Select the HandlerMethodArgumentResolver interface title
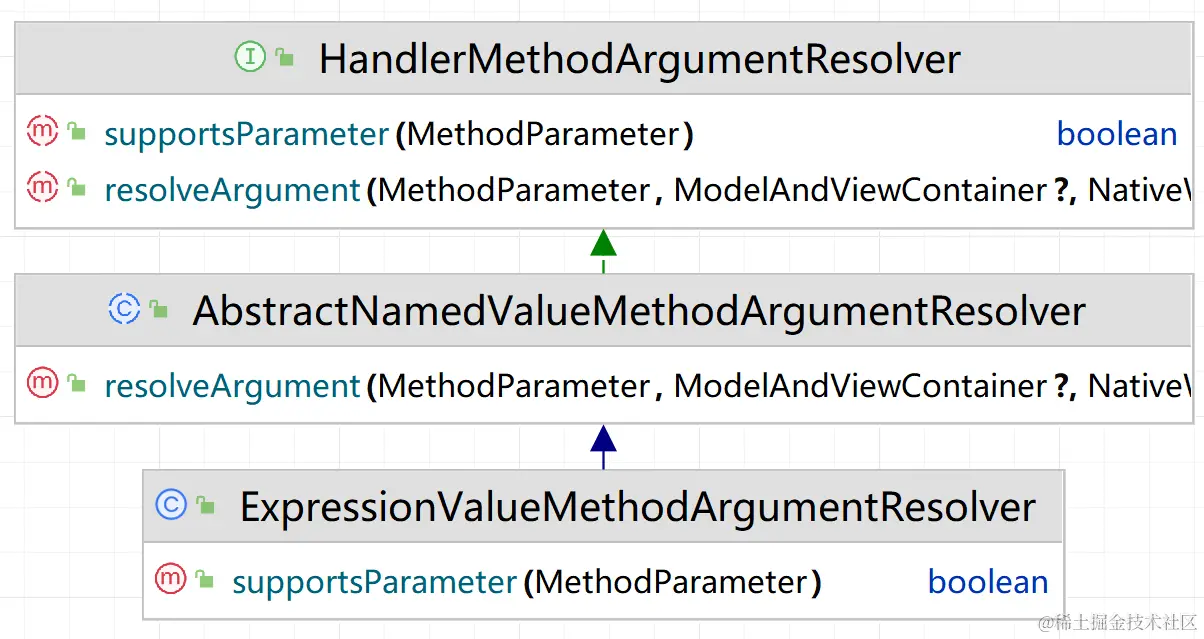The width and height of the screenshot is (1204, 639). pyautogui.click(x=639, y=59)
